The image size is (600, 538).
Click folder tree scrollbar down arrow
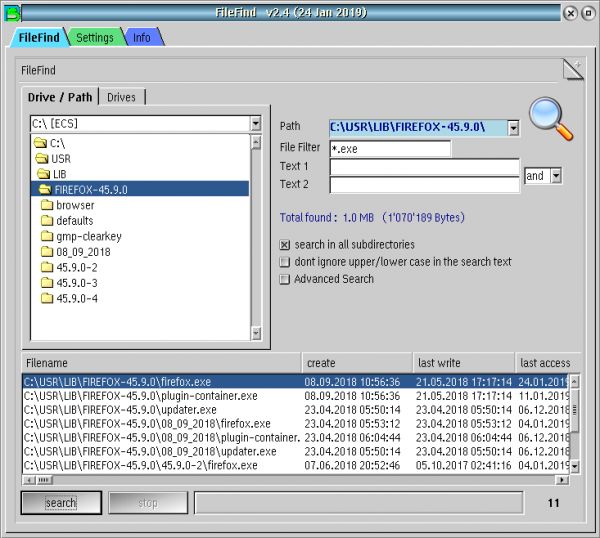point(256,333)
